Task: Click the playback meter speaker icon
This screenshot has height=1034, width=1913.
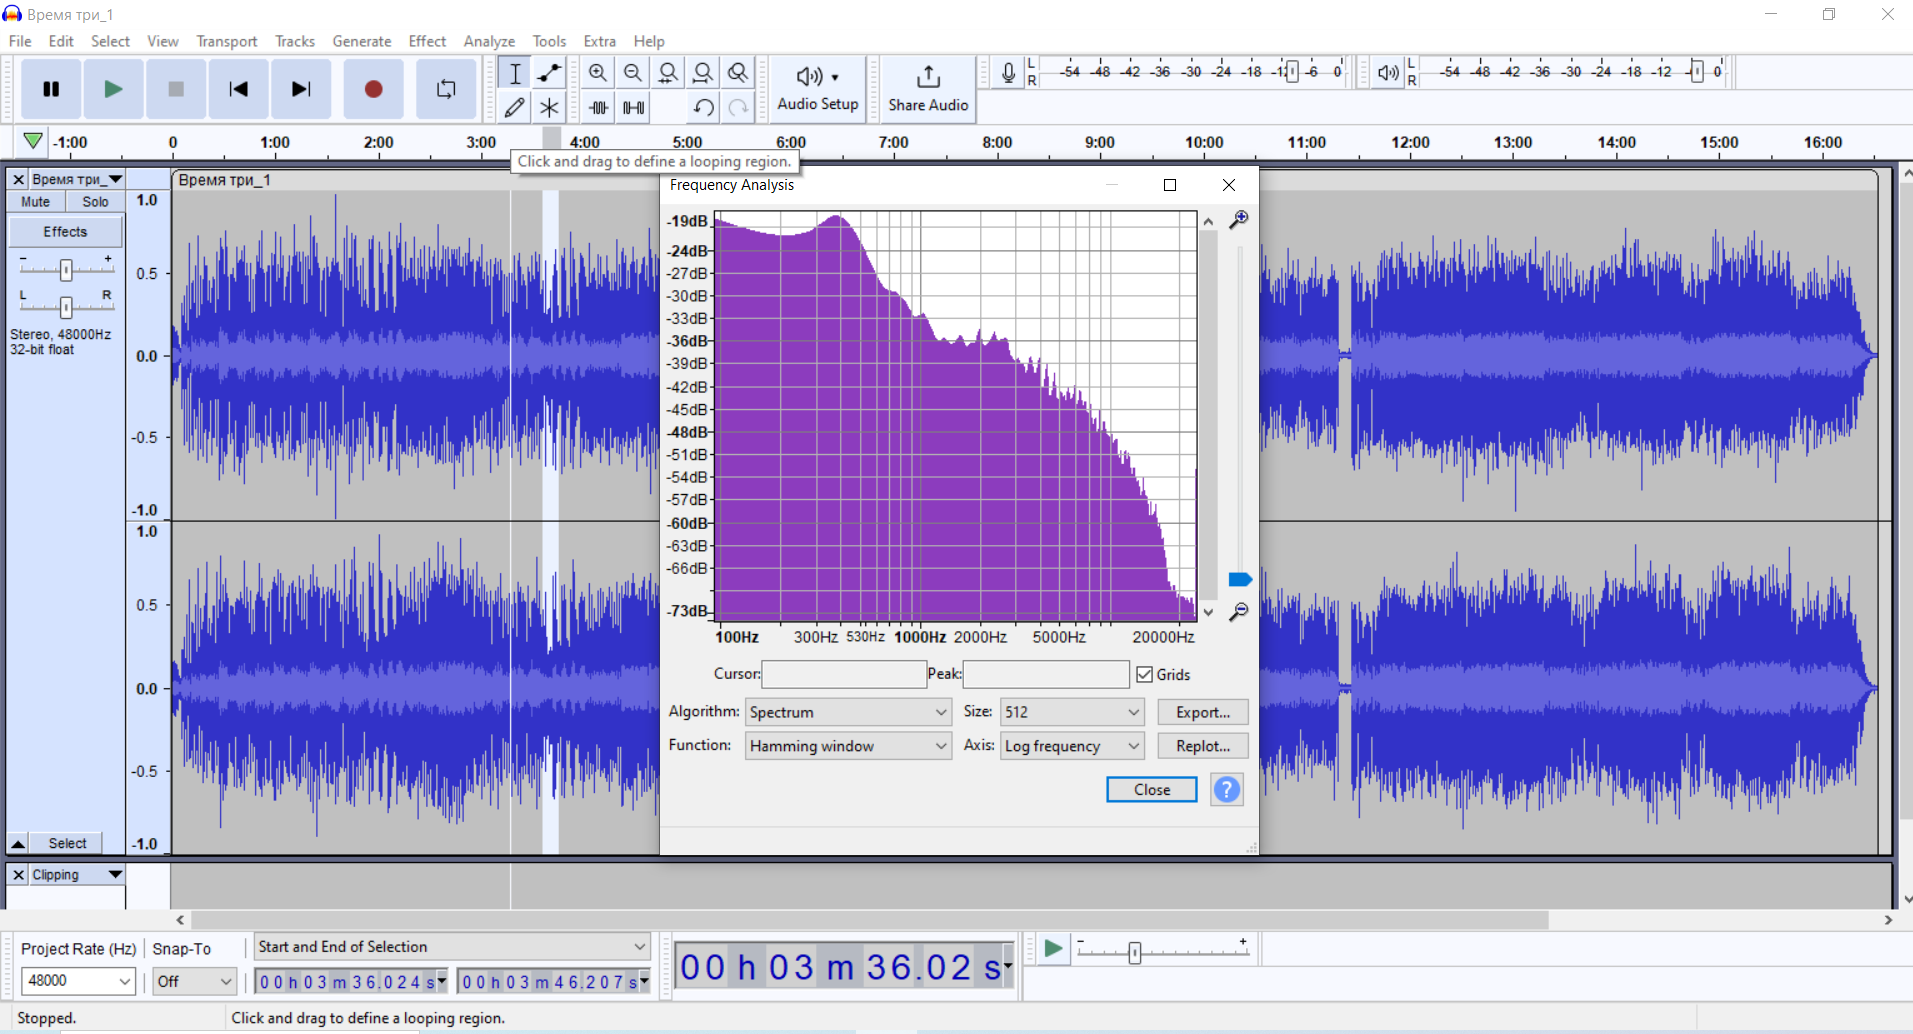Action: pos(1388,73)
